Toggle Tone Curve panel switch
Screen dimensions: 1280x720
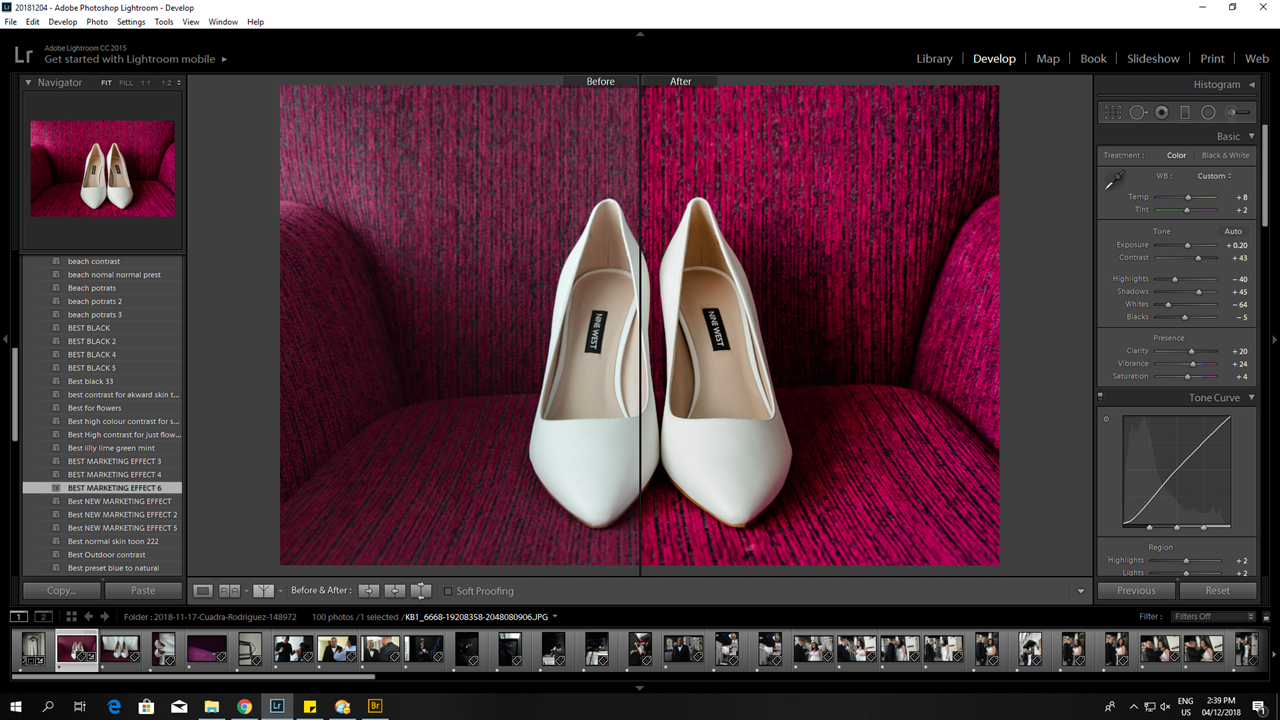click(1100, 397)
